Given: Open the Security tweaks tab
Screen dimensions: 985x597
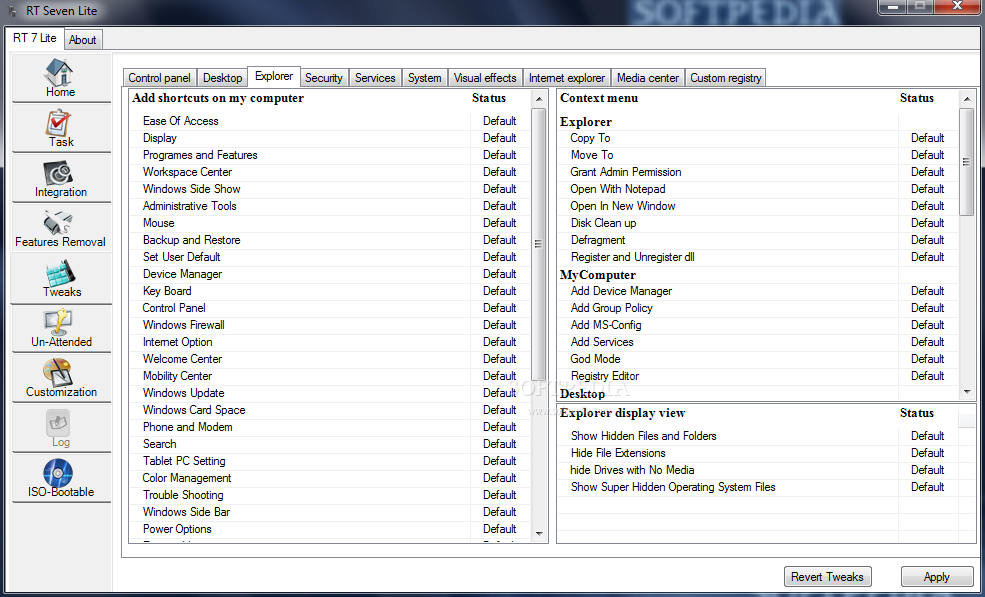Looking at the screenshot, I should tap(324, 77).
